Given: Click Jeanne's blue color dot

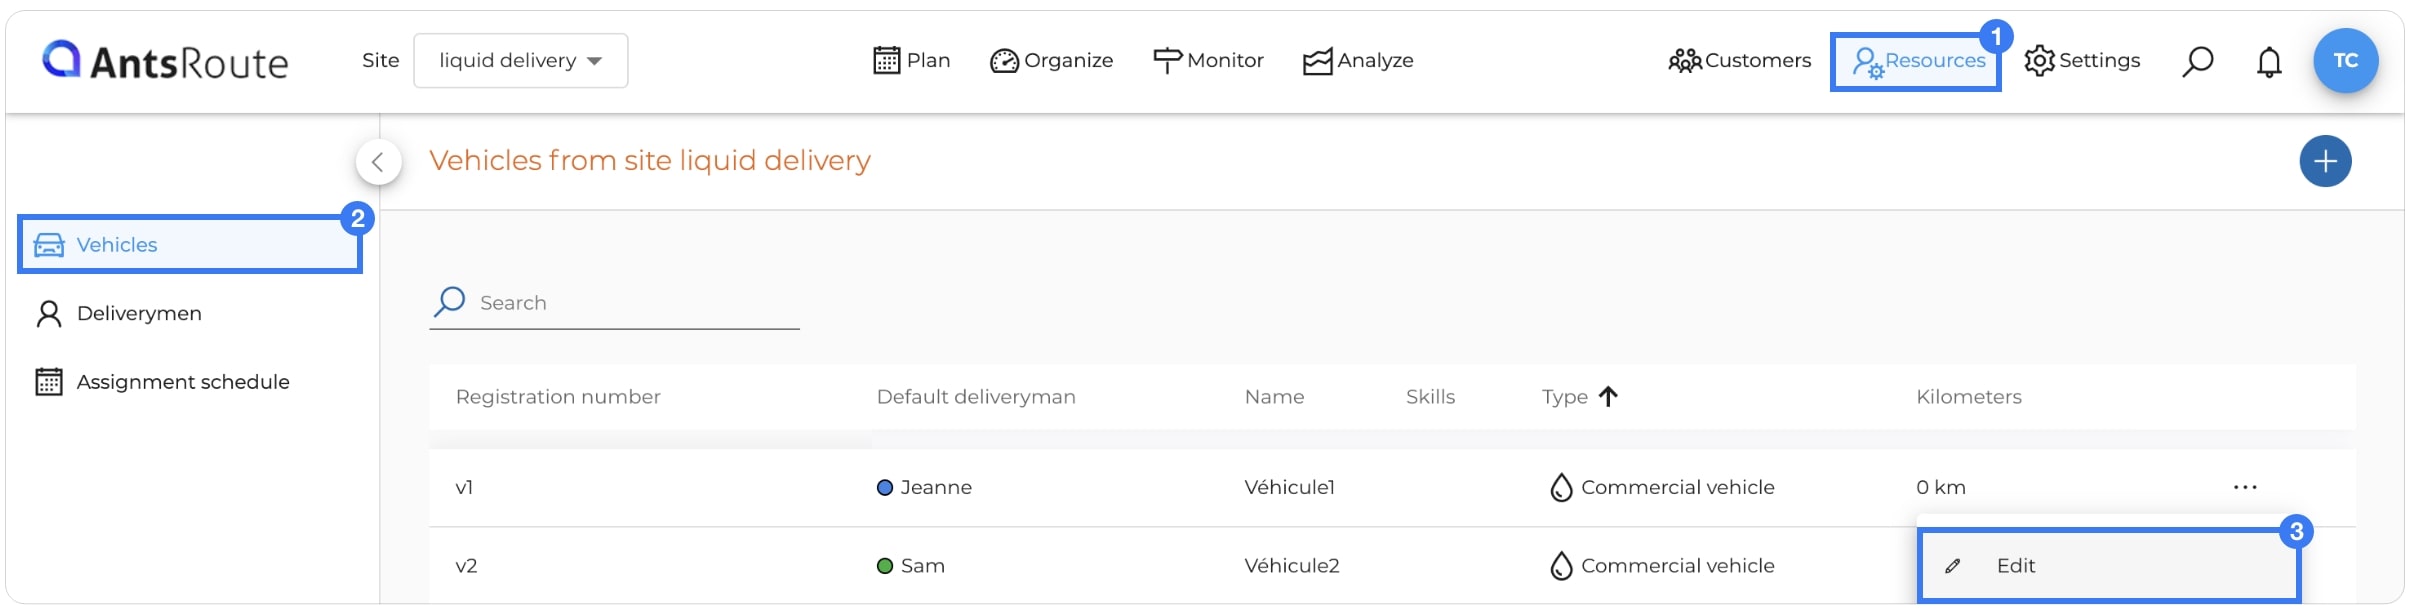Looking at the screenshot, I should pos(884,488).
